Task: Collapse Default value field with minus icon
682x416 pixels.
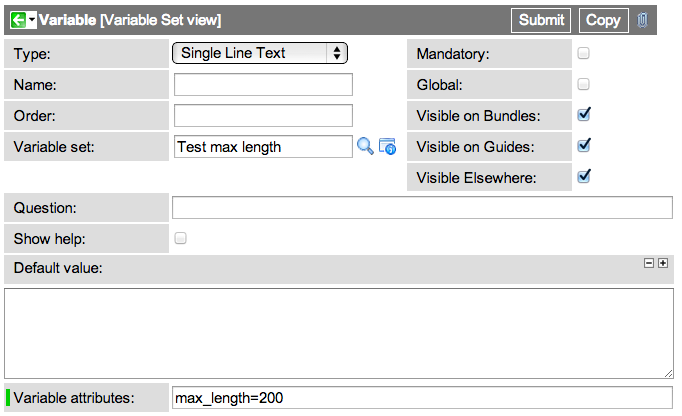Action: click(649, 263)
